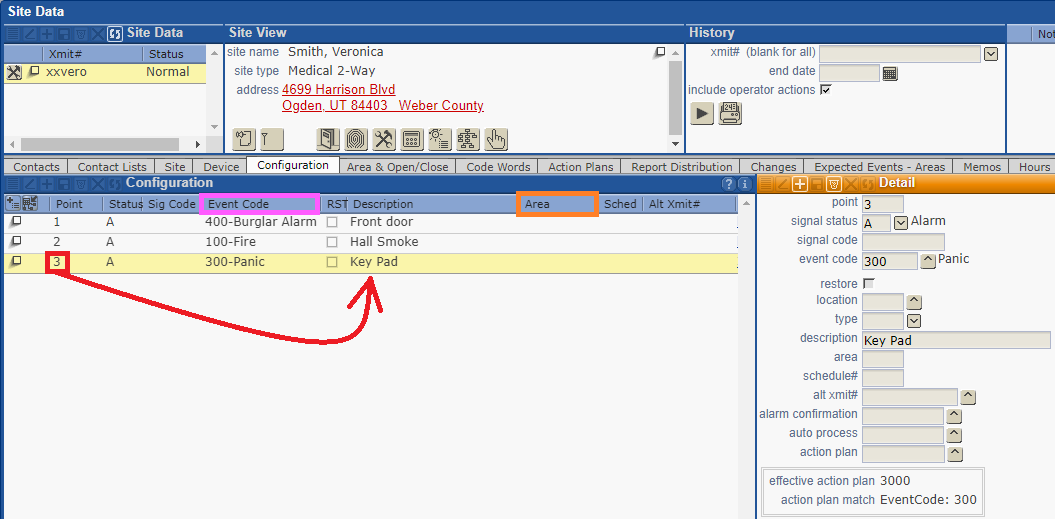Click the org chart hierarchy icon
The image size is (1055, 519).
pos(467,139)
